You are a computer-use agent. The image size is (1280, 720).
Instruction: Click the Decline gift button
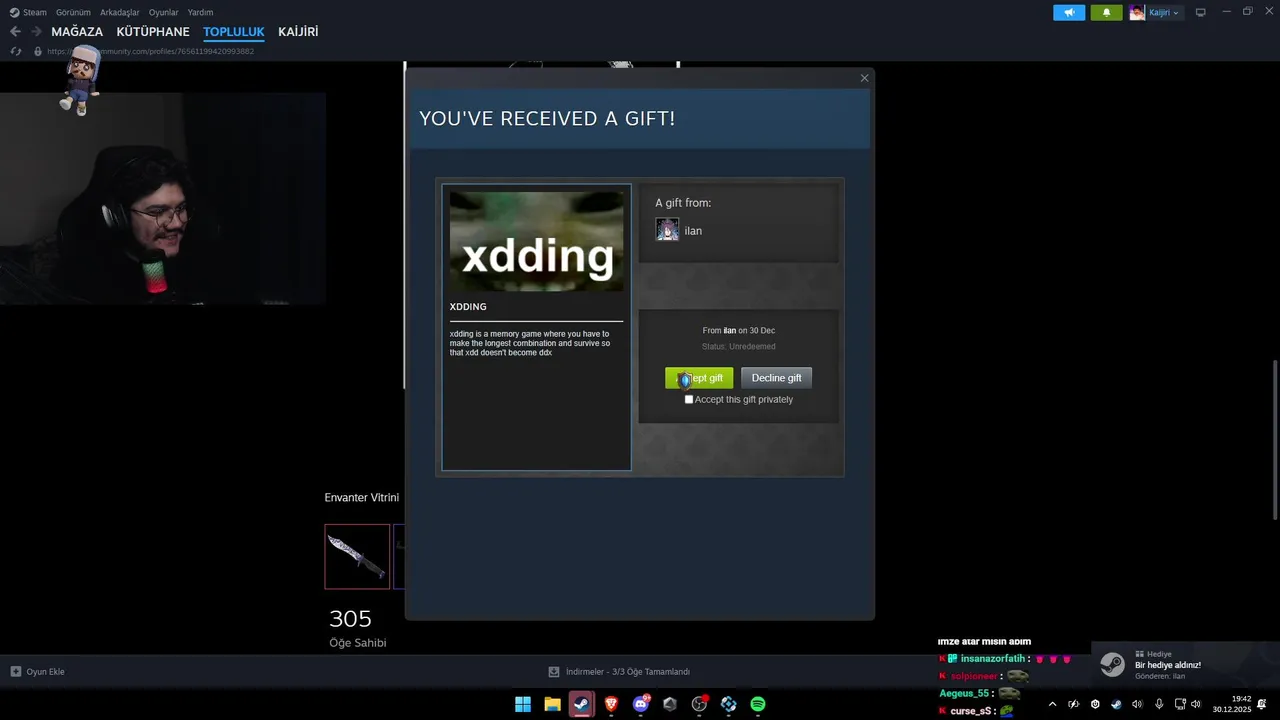(776, 378)
